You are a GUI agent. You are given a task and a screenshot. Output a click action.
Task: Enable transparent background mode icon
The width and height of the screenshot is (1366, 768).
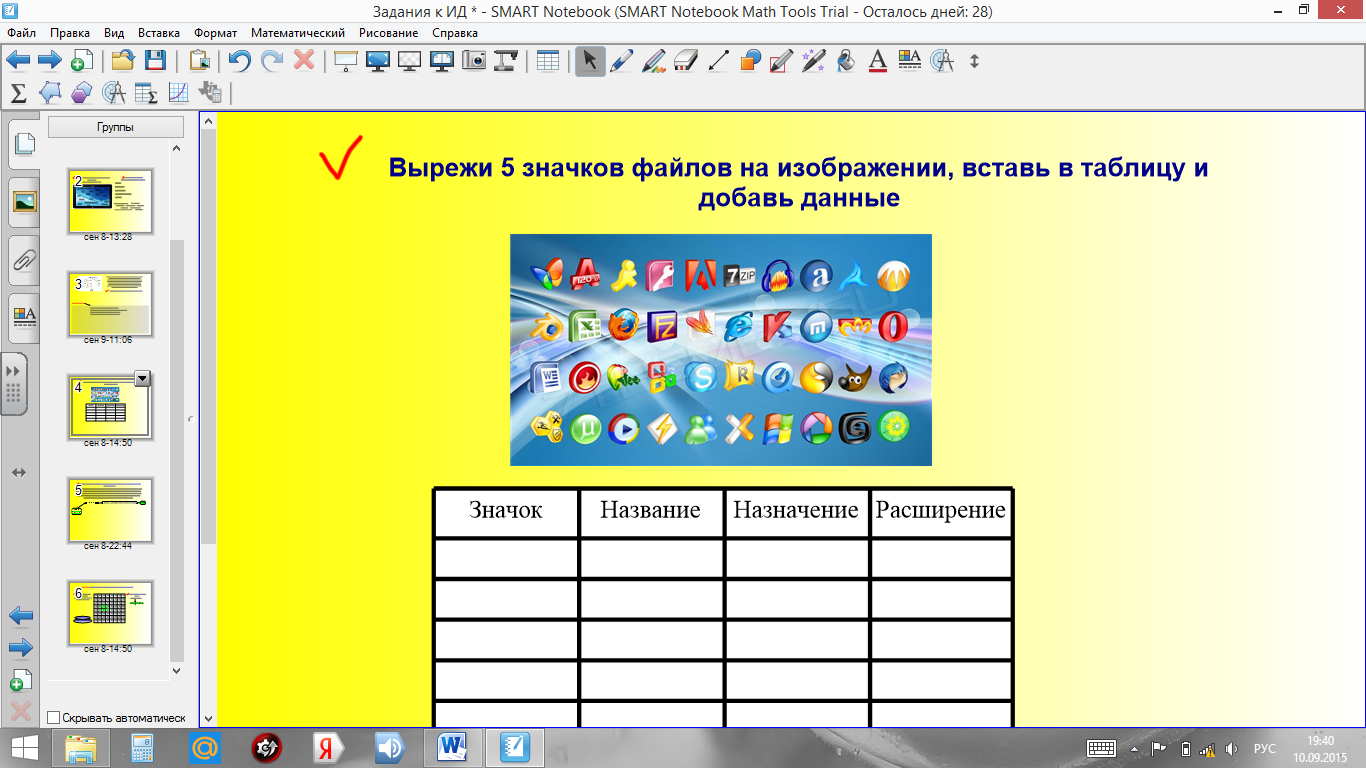click(410, 60)
